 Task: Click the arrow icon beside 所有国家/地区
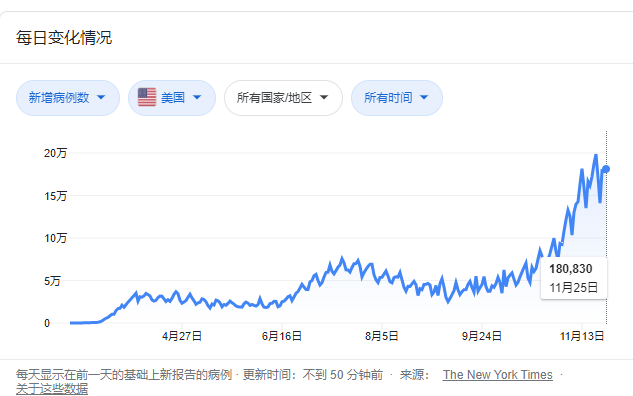[324, 97]
